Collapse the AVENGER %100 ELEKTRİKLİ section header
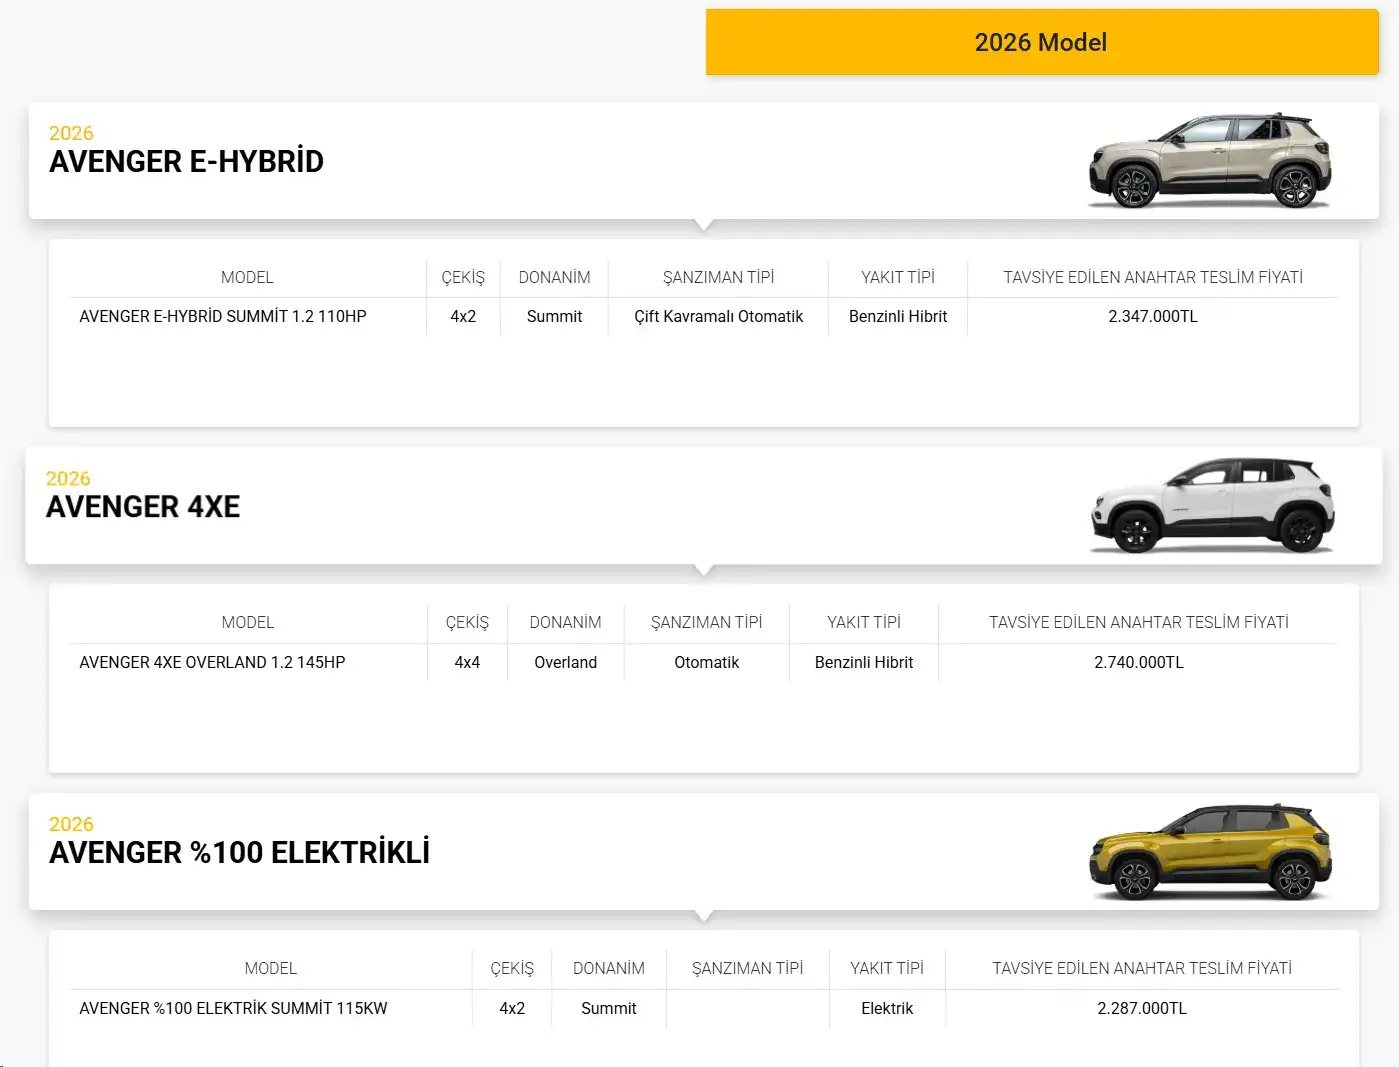The width and height of the screenshot is (1399, 1067). pyautogui.click(x=704, y=851)
